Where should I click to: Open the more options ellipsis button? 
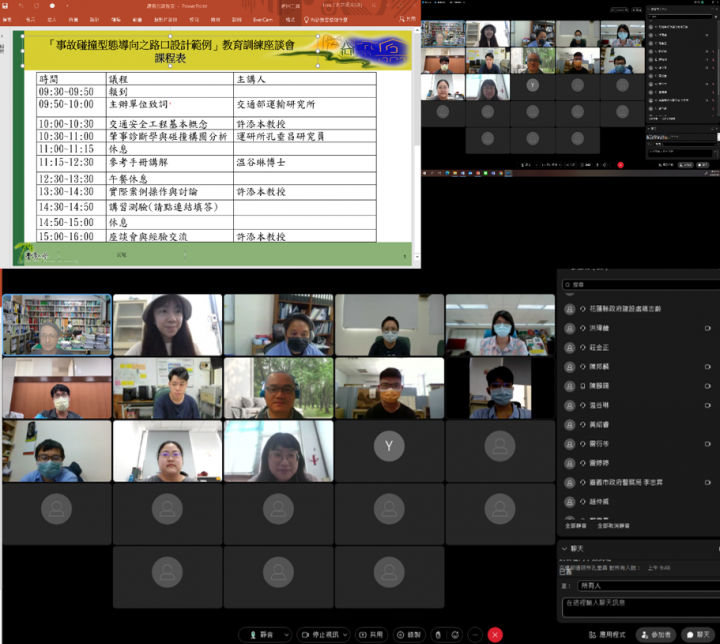tap(474, 634)
